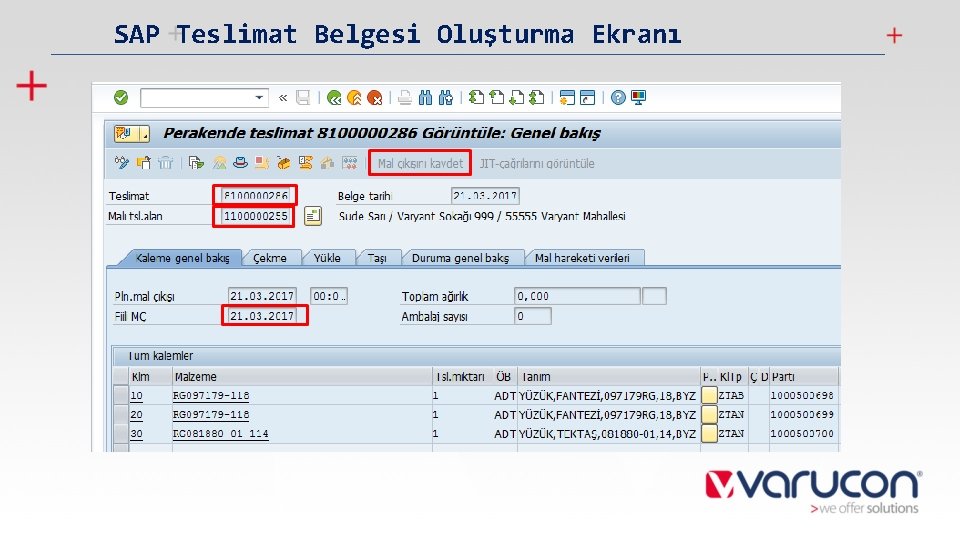Click yellow batch box in row 10
This screenshot has height=540, width=960.
(709, 396)
